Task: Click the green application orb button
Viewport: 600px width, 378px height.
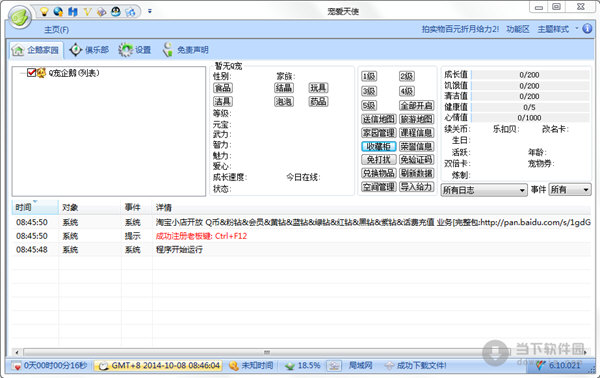Action: (x=20, y=16)
